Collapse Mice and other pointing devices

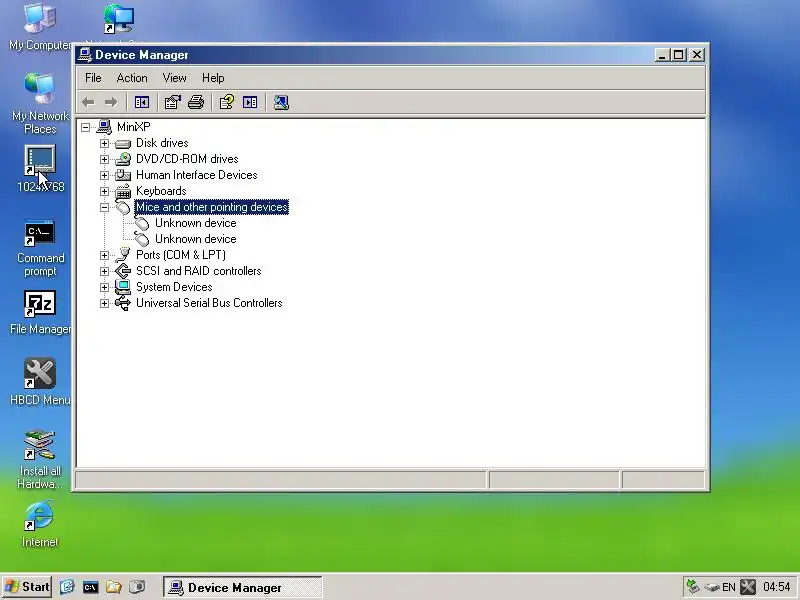pyautogui.click(x=105, y=208)
